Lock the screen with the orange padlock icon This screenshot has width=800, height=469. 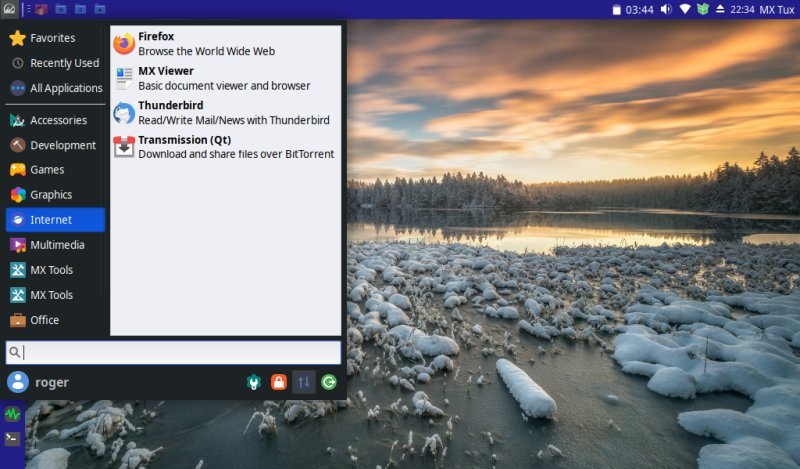pyautogui.click(x=279, y=382)
